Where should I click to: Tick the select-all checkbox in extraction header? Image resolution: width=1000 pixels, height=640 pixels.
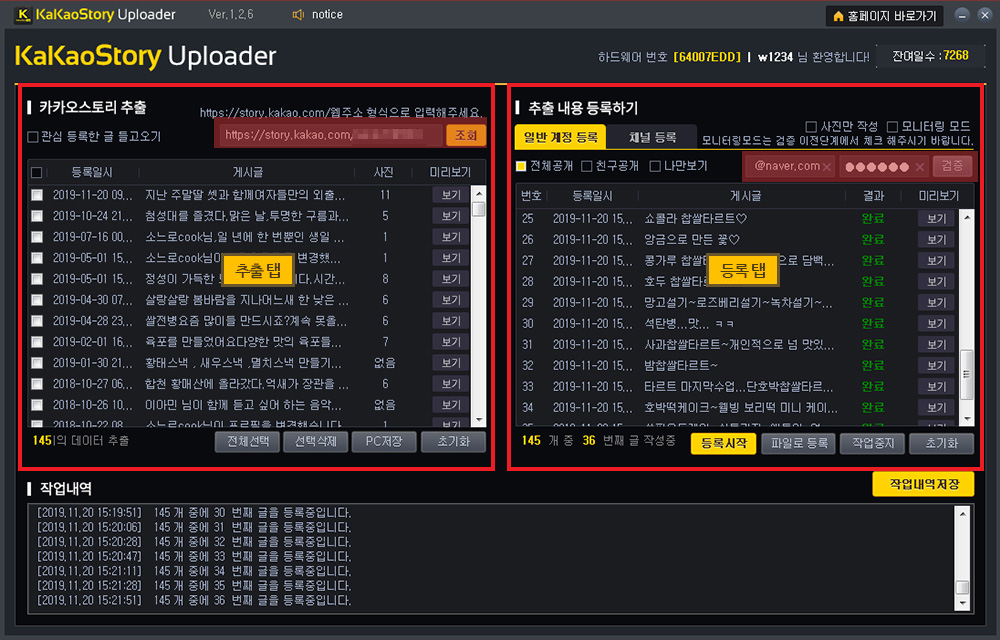pos(37,172)
